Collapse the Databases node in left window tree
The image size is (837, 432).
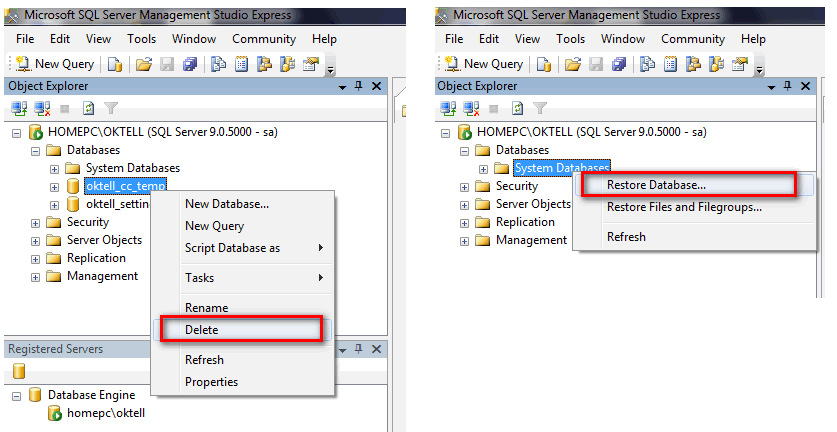click(x=36, y=150)
